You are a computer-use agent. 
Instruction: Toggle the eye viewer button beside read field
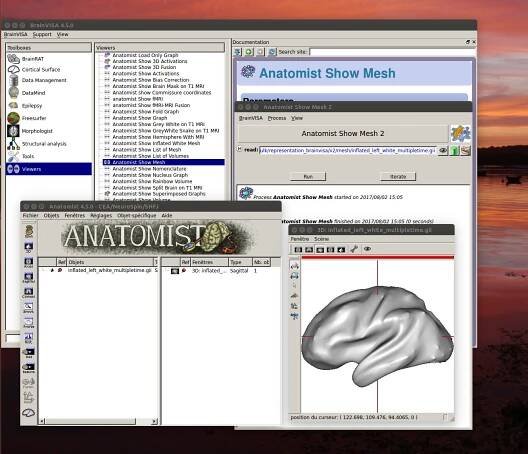pos(443,151)
